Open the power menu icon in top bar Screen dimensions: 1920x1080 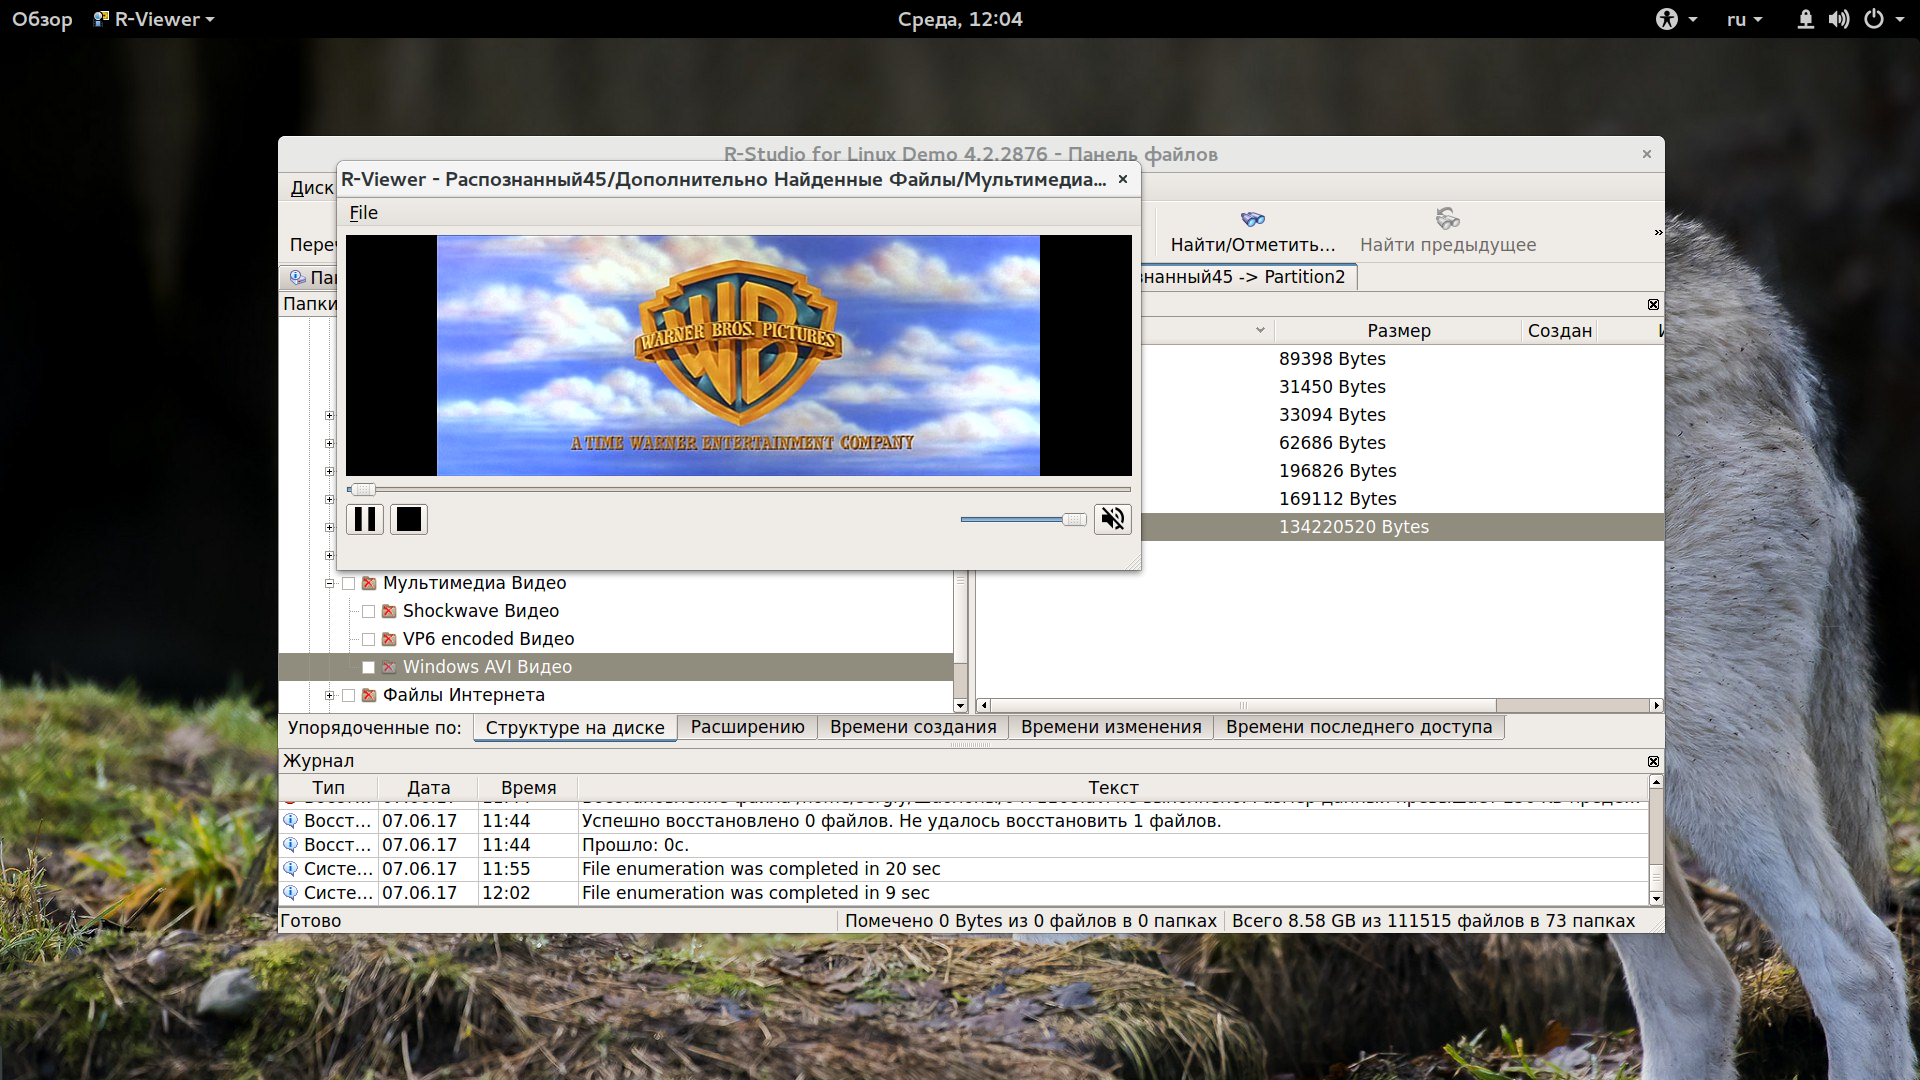[1874, 19]
